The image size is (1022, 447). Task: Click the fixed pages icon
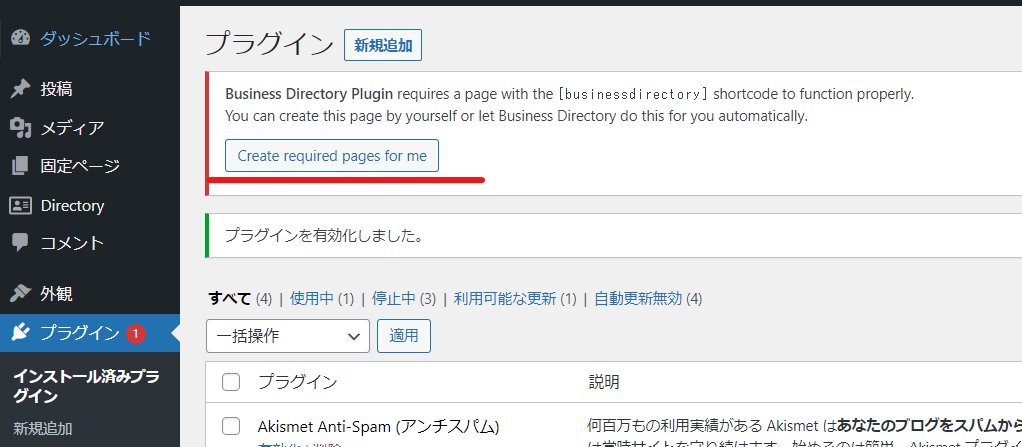coord(20,166)
